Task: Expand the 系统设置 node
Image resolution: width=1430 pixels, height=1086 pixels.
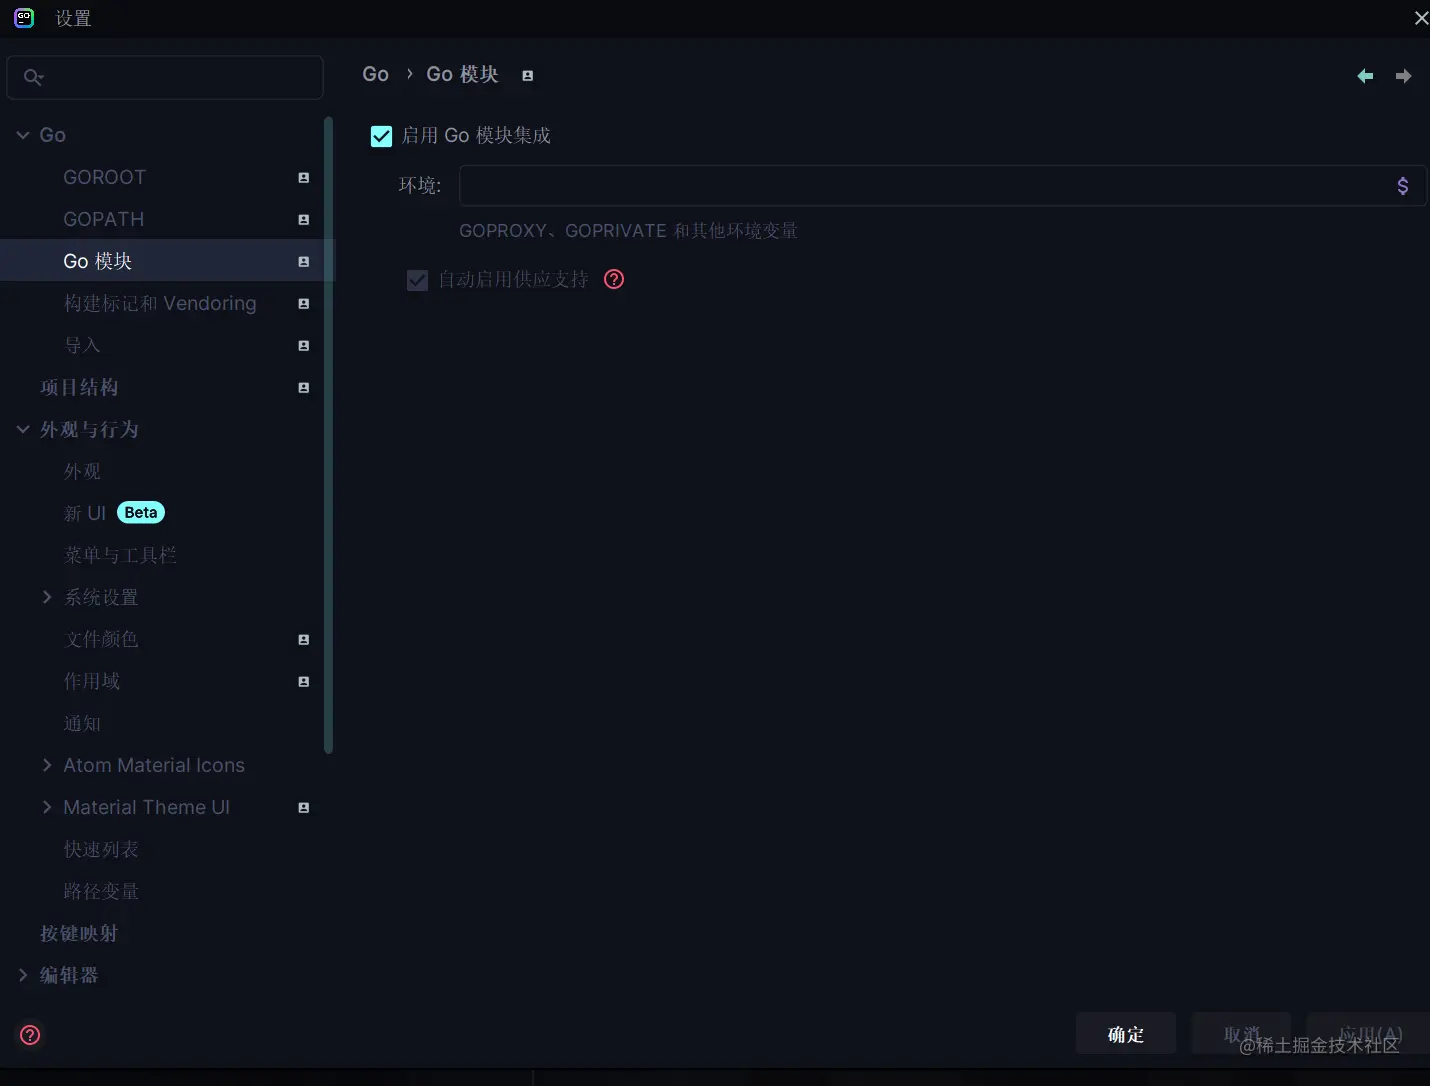Action: pyautogui.click(x=47, y=597)
